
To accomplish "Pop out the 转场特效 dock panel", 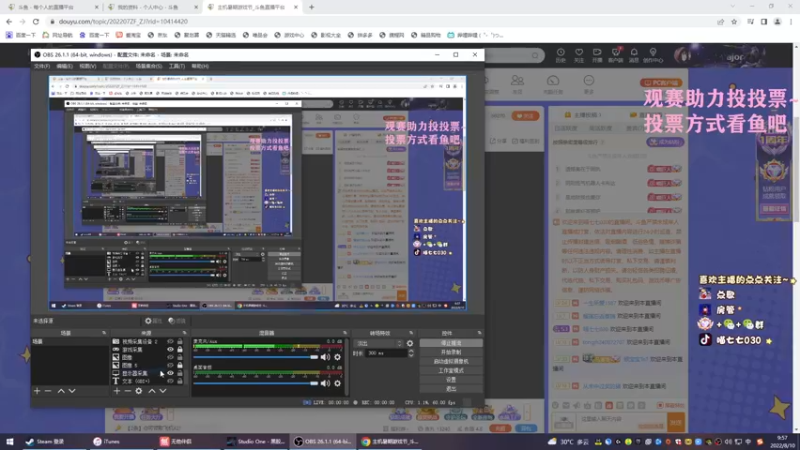I will click(411, 333).
